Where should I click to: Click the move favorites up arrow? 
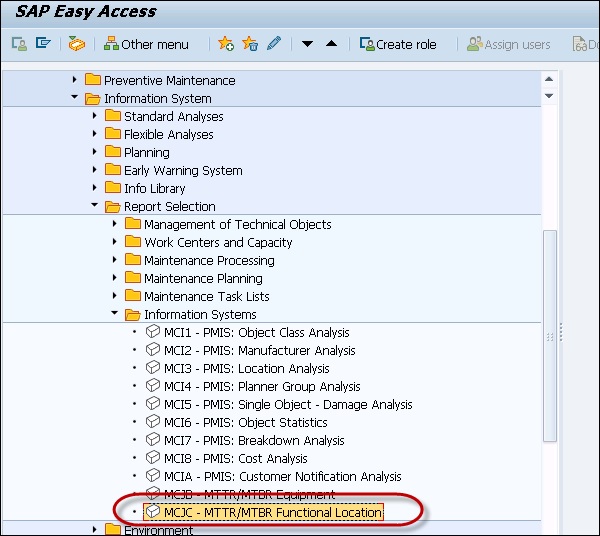[x=331, y=44]
